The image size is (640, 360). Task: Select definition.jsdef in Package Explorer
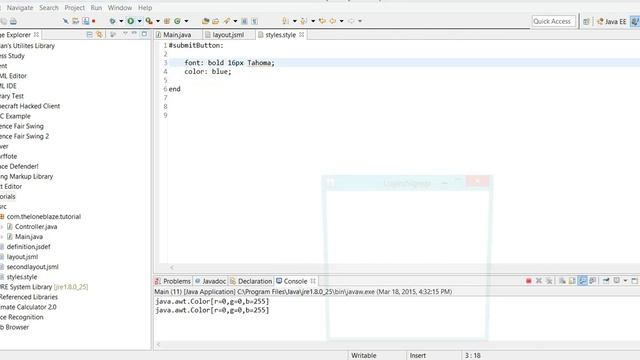[28, 247]
